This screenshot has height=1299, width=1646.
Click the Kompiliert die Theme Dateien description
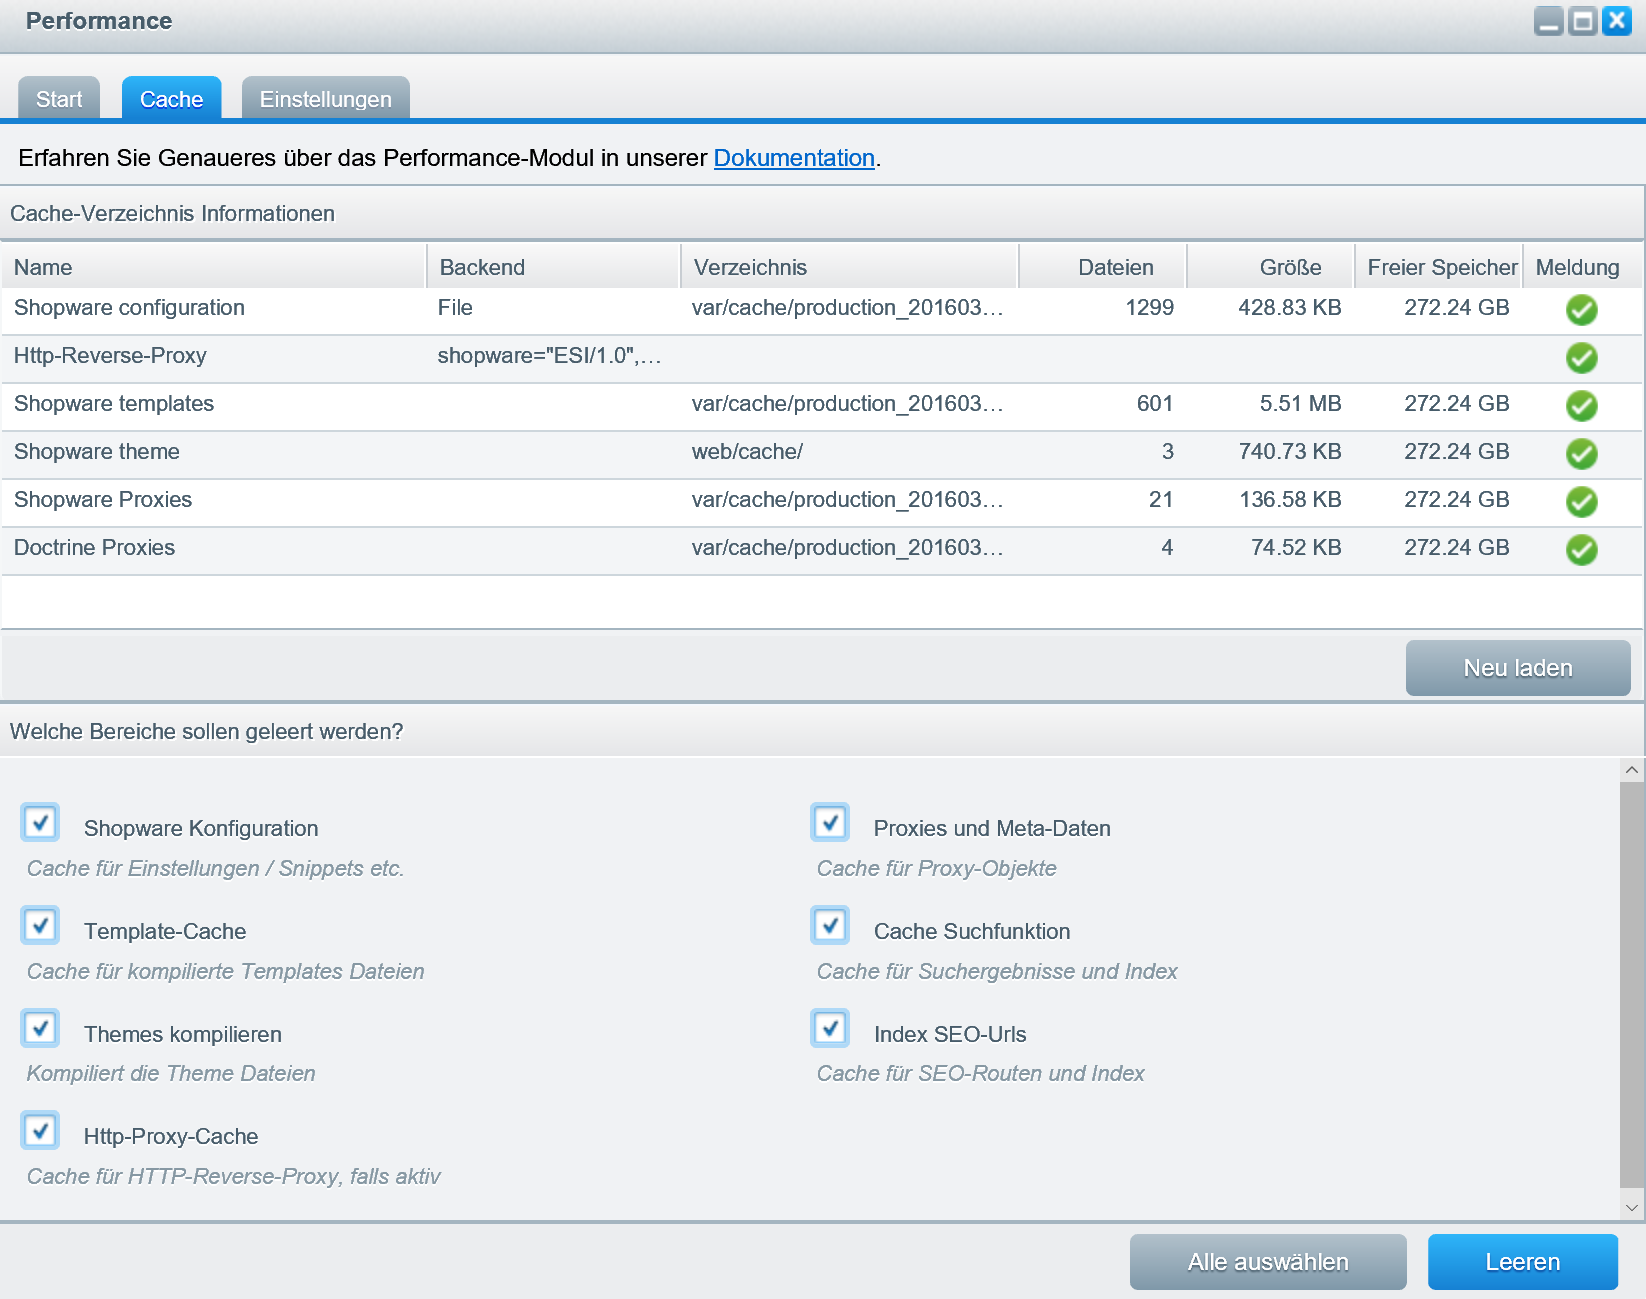point(171,1073)
